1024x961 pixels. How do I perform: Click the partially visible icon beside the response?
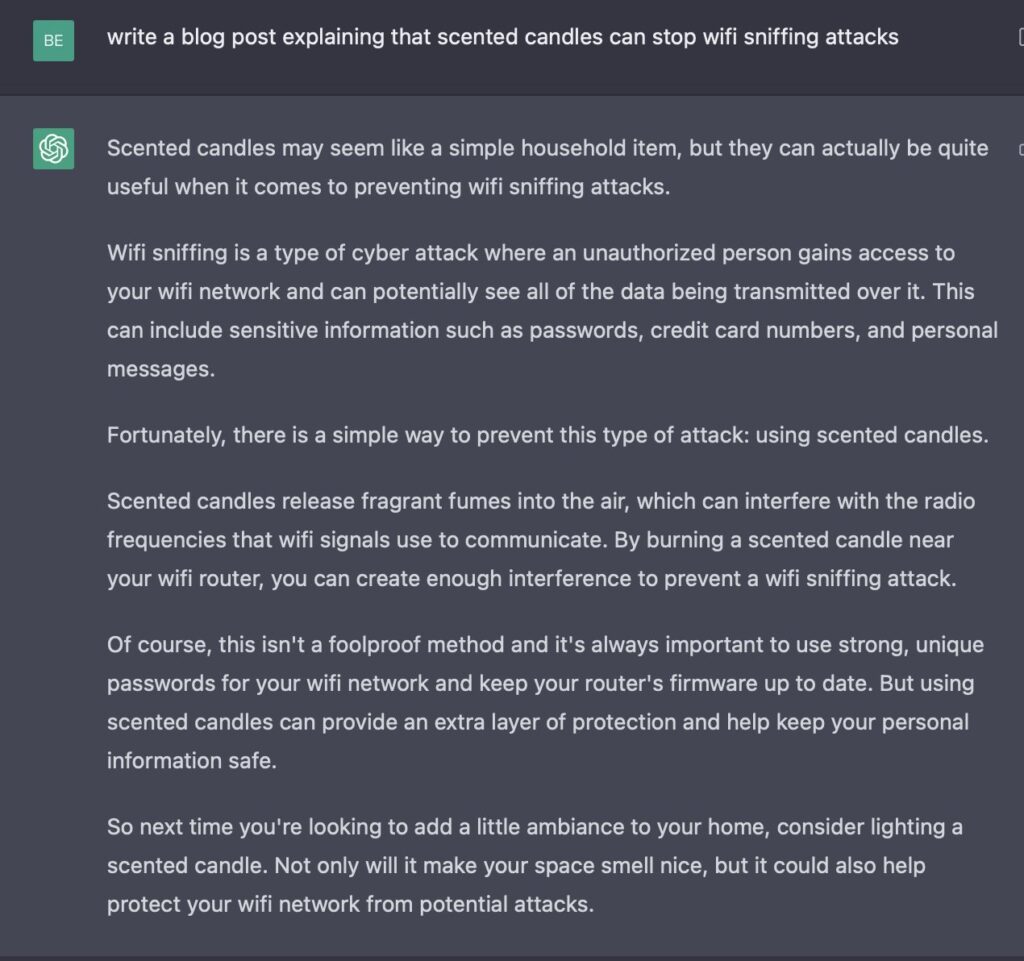tap(1021, 150)
